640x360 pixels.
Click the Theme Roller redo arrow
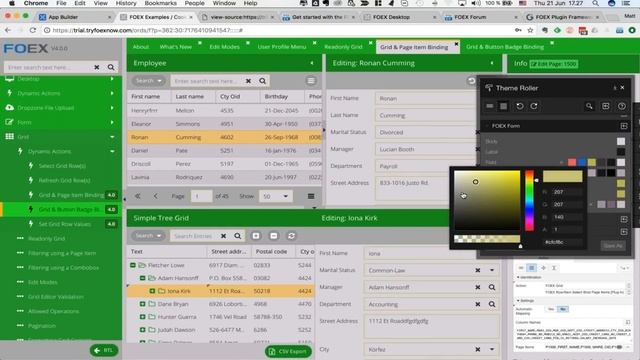534,106
